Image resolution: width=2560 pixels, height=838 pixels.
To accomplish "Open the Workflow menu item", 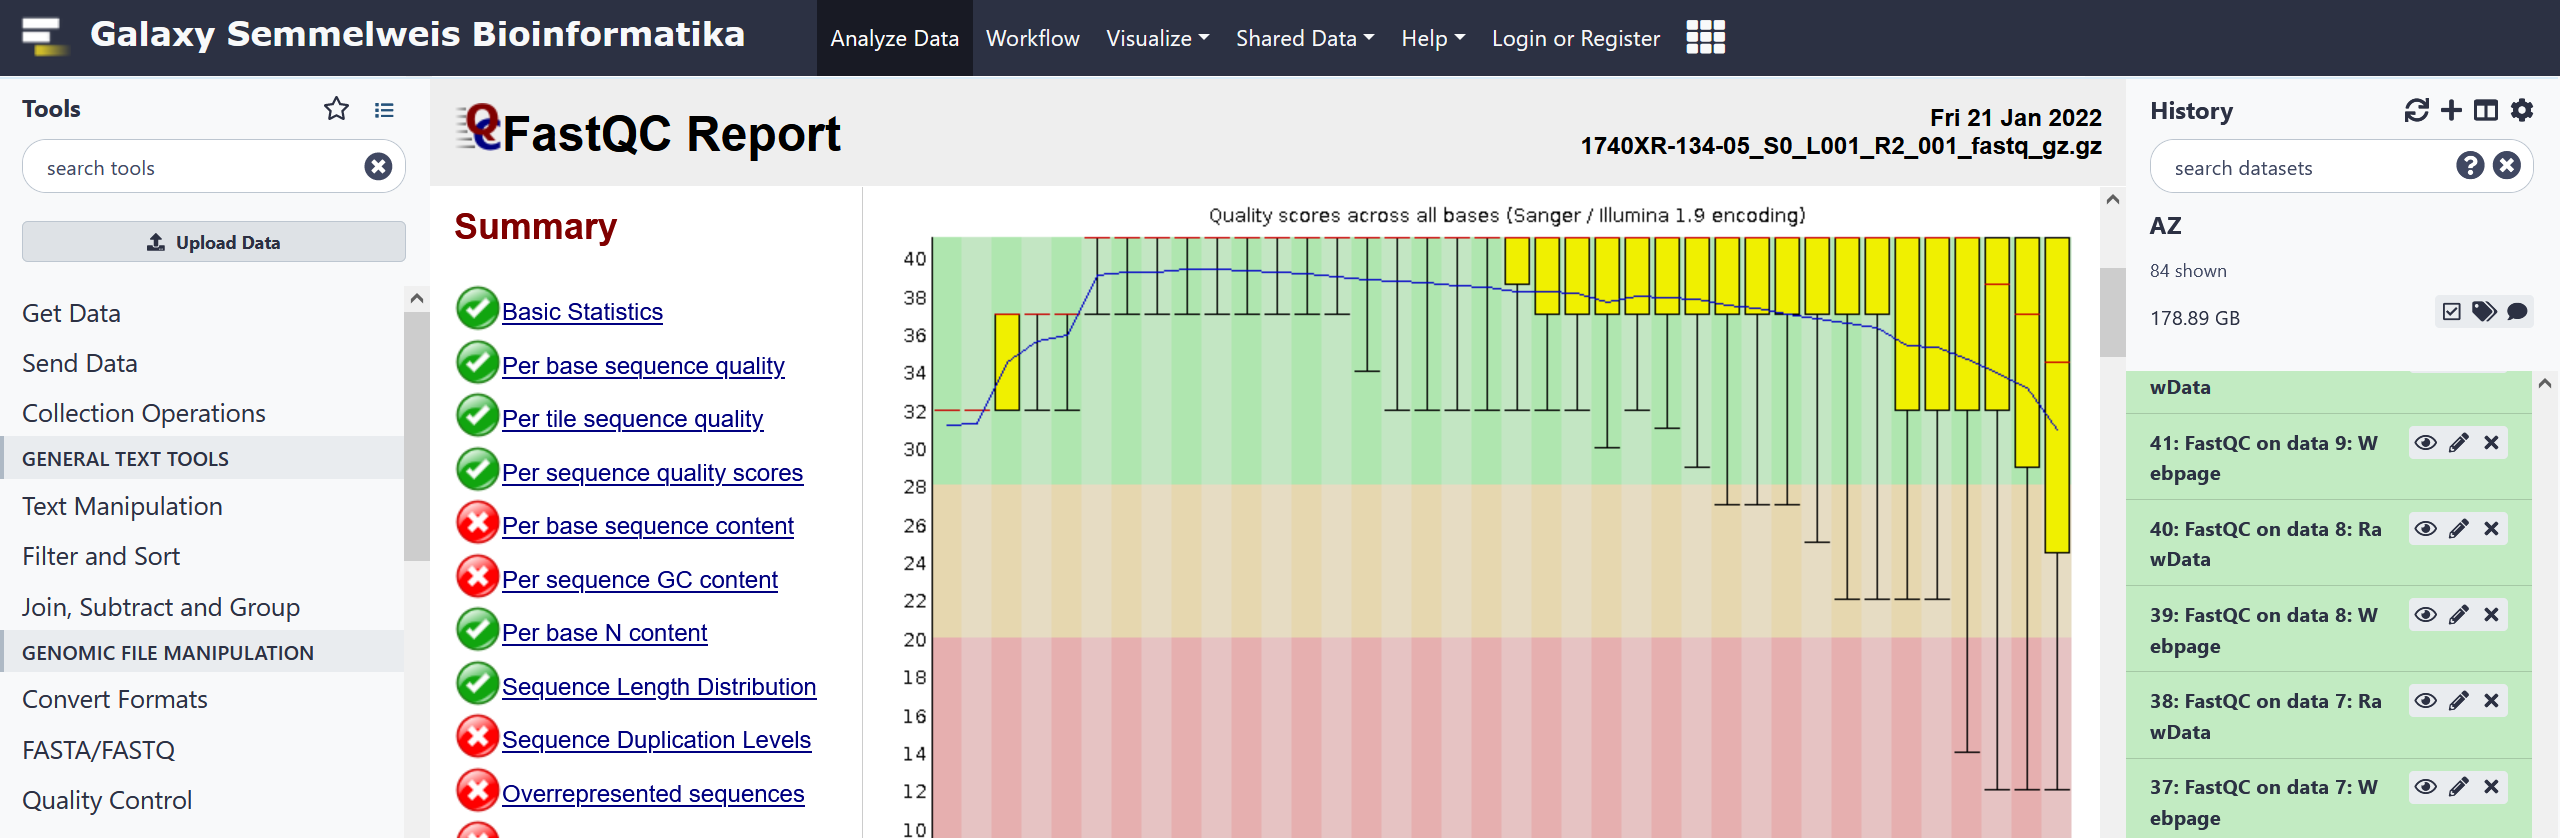I will (x=1033, y=38).
